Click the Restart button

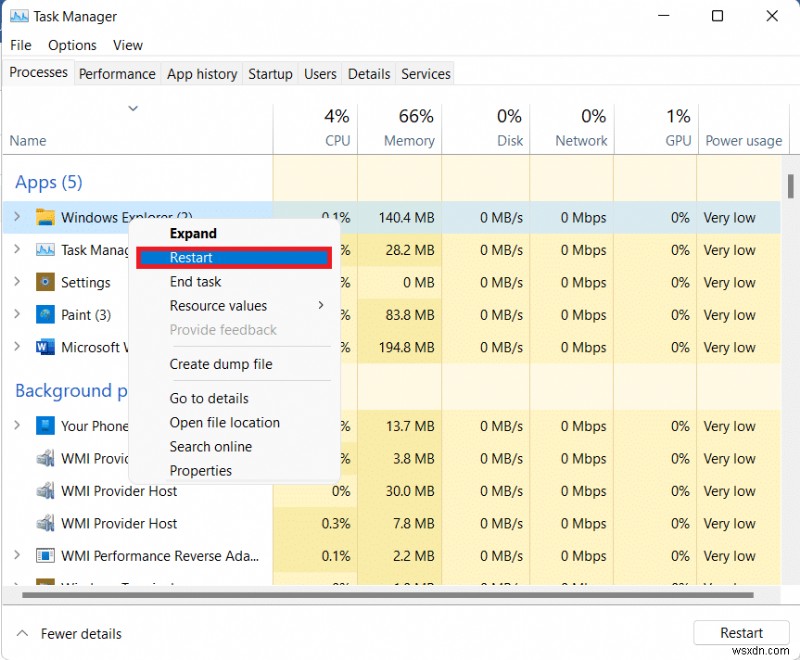coord(741,633)
